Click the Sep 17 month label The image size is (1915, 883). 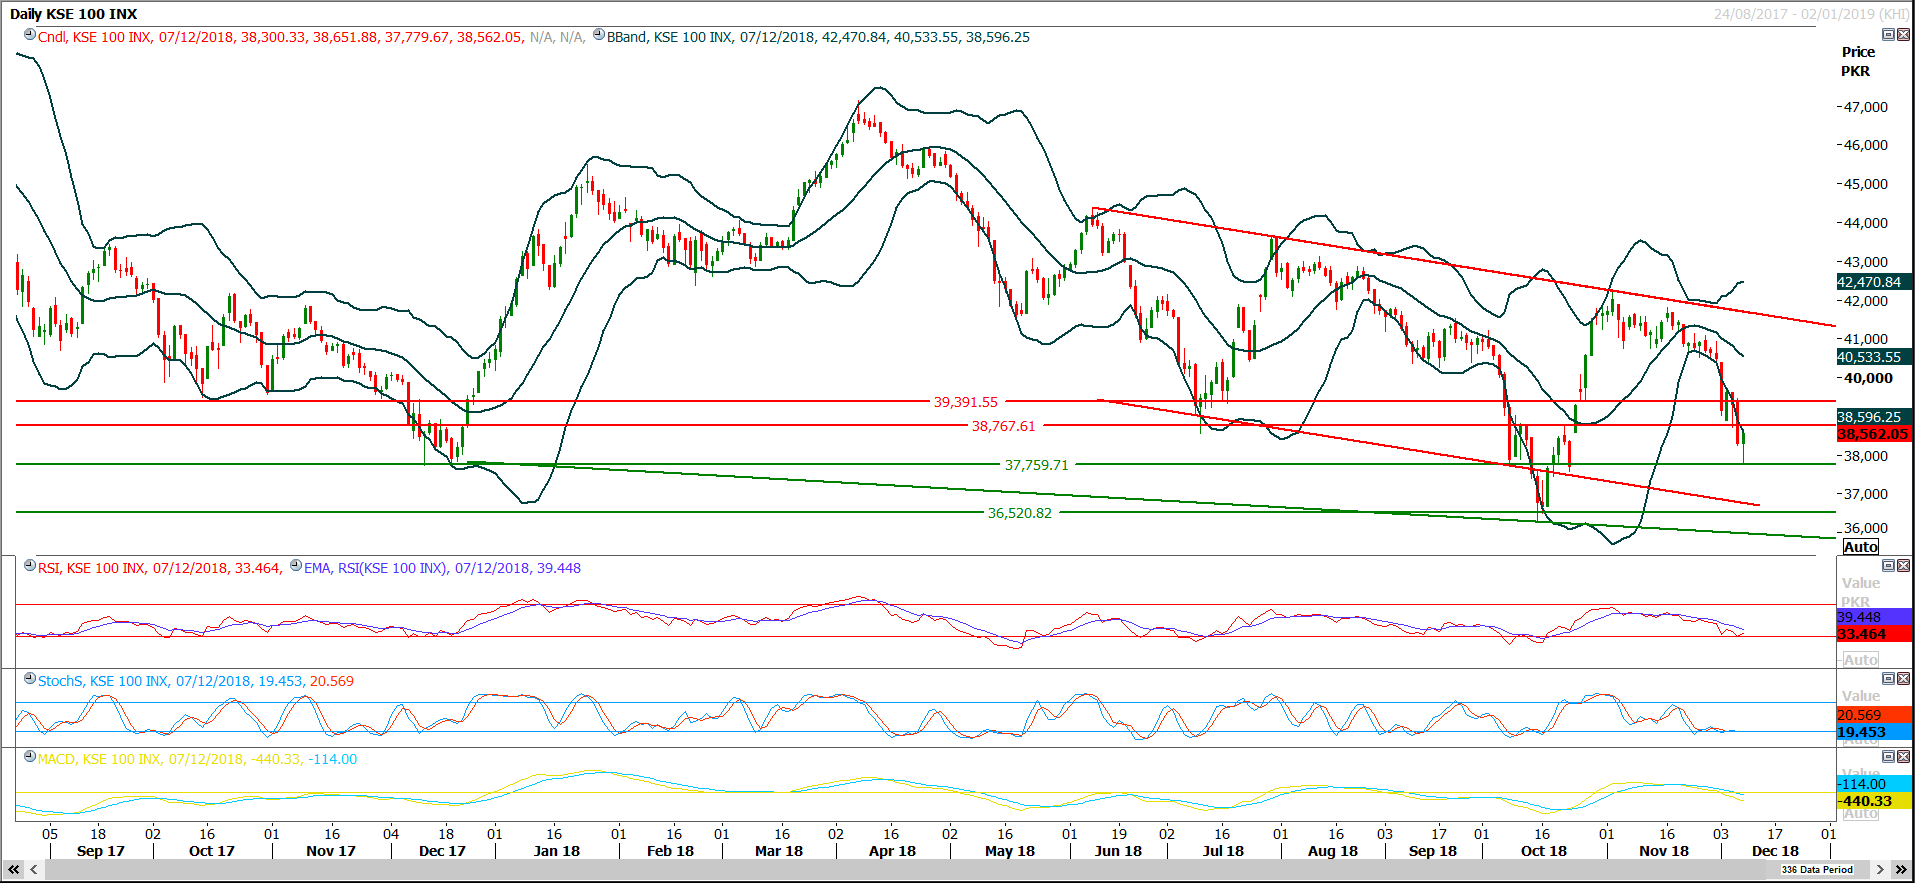click(x=101, y=851)
